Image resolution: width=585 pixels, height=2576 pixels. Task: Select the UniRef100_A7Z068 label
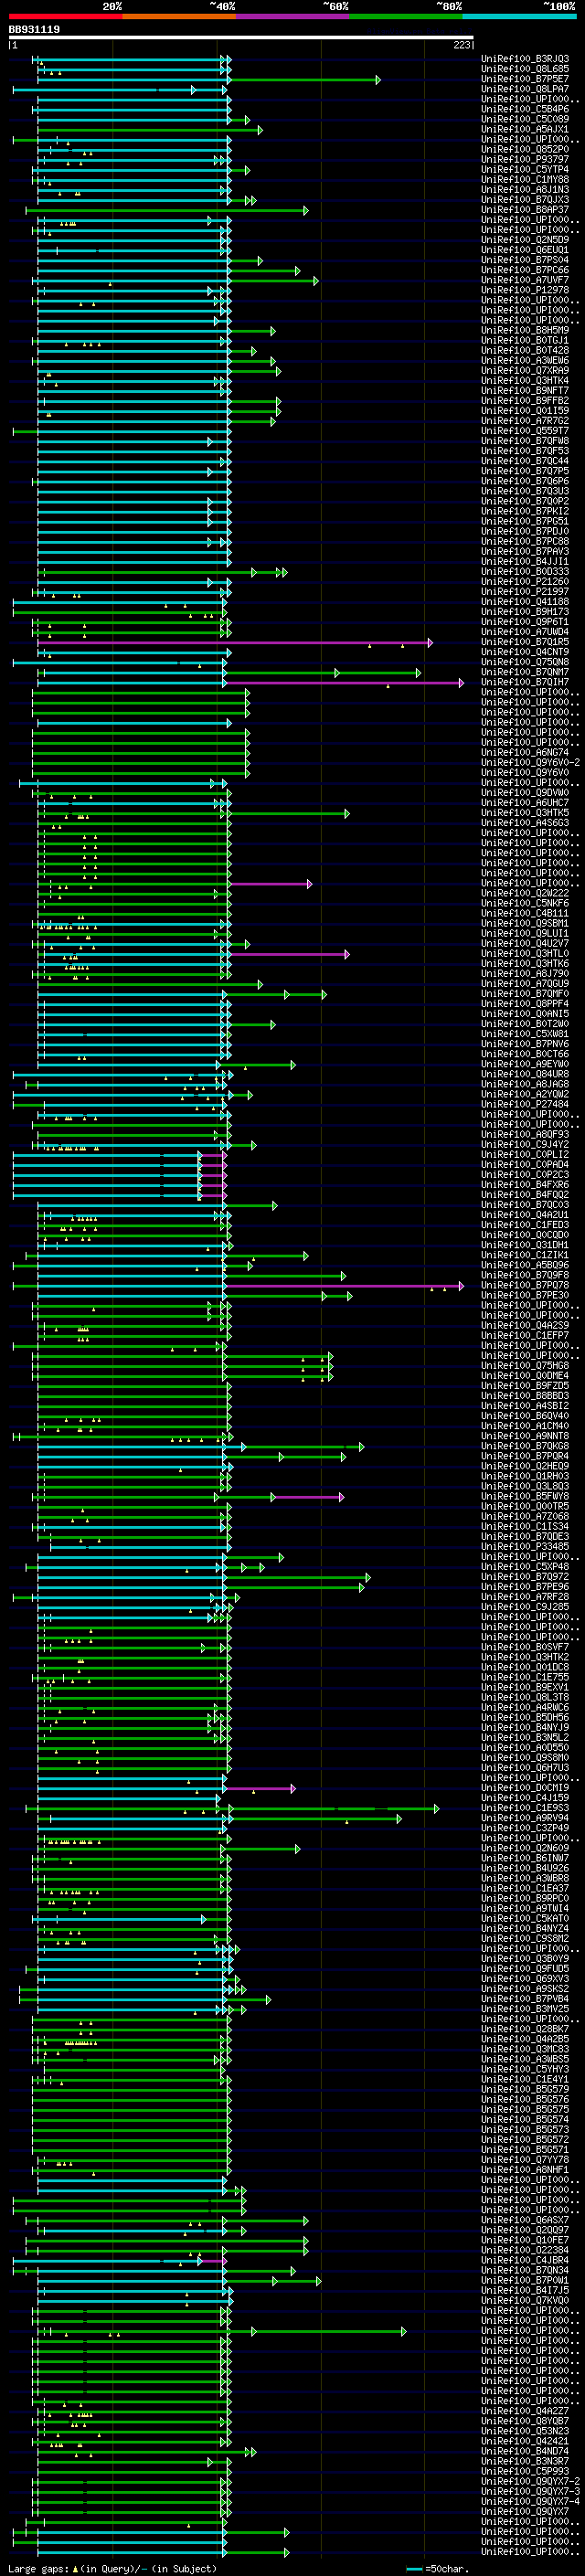[x=525, y=1516]
